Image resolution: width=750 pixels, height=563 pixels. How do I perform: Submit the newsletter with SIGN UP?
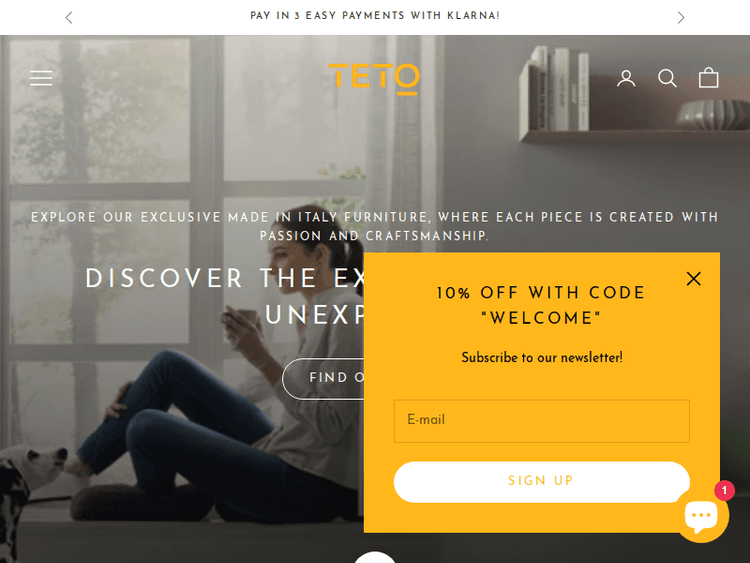point(541,482)
